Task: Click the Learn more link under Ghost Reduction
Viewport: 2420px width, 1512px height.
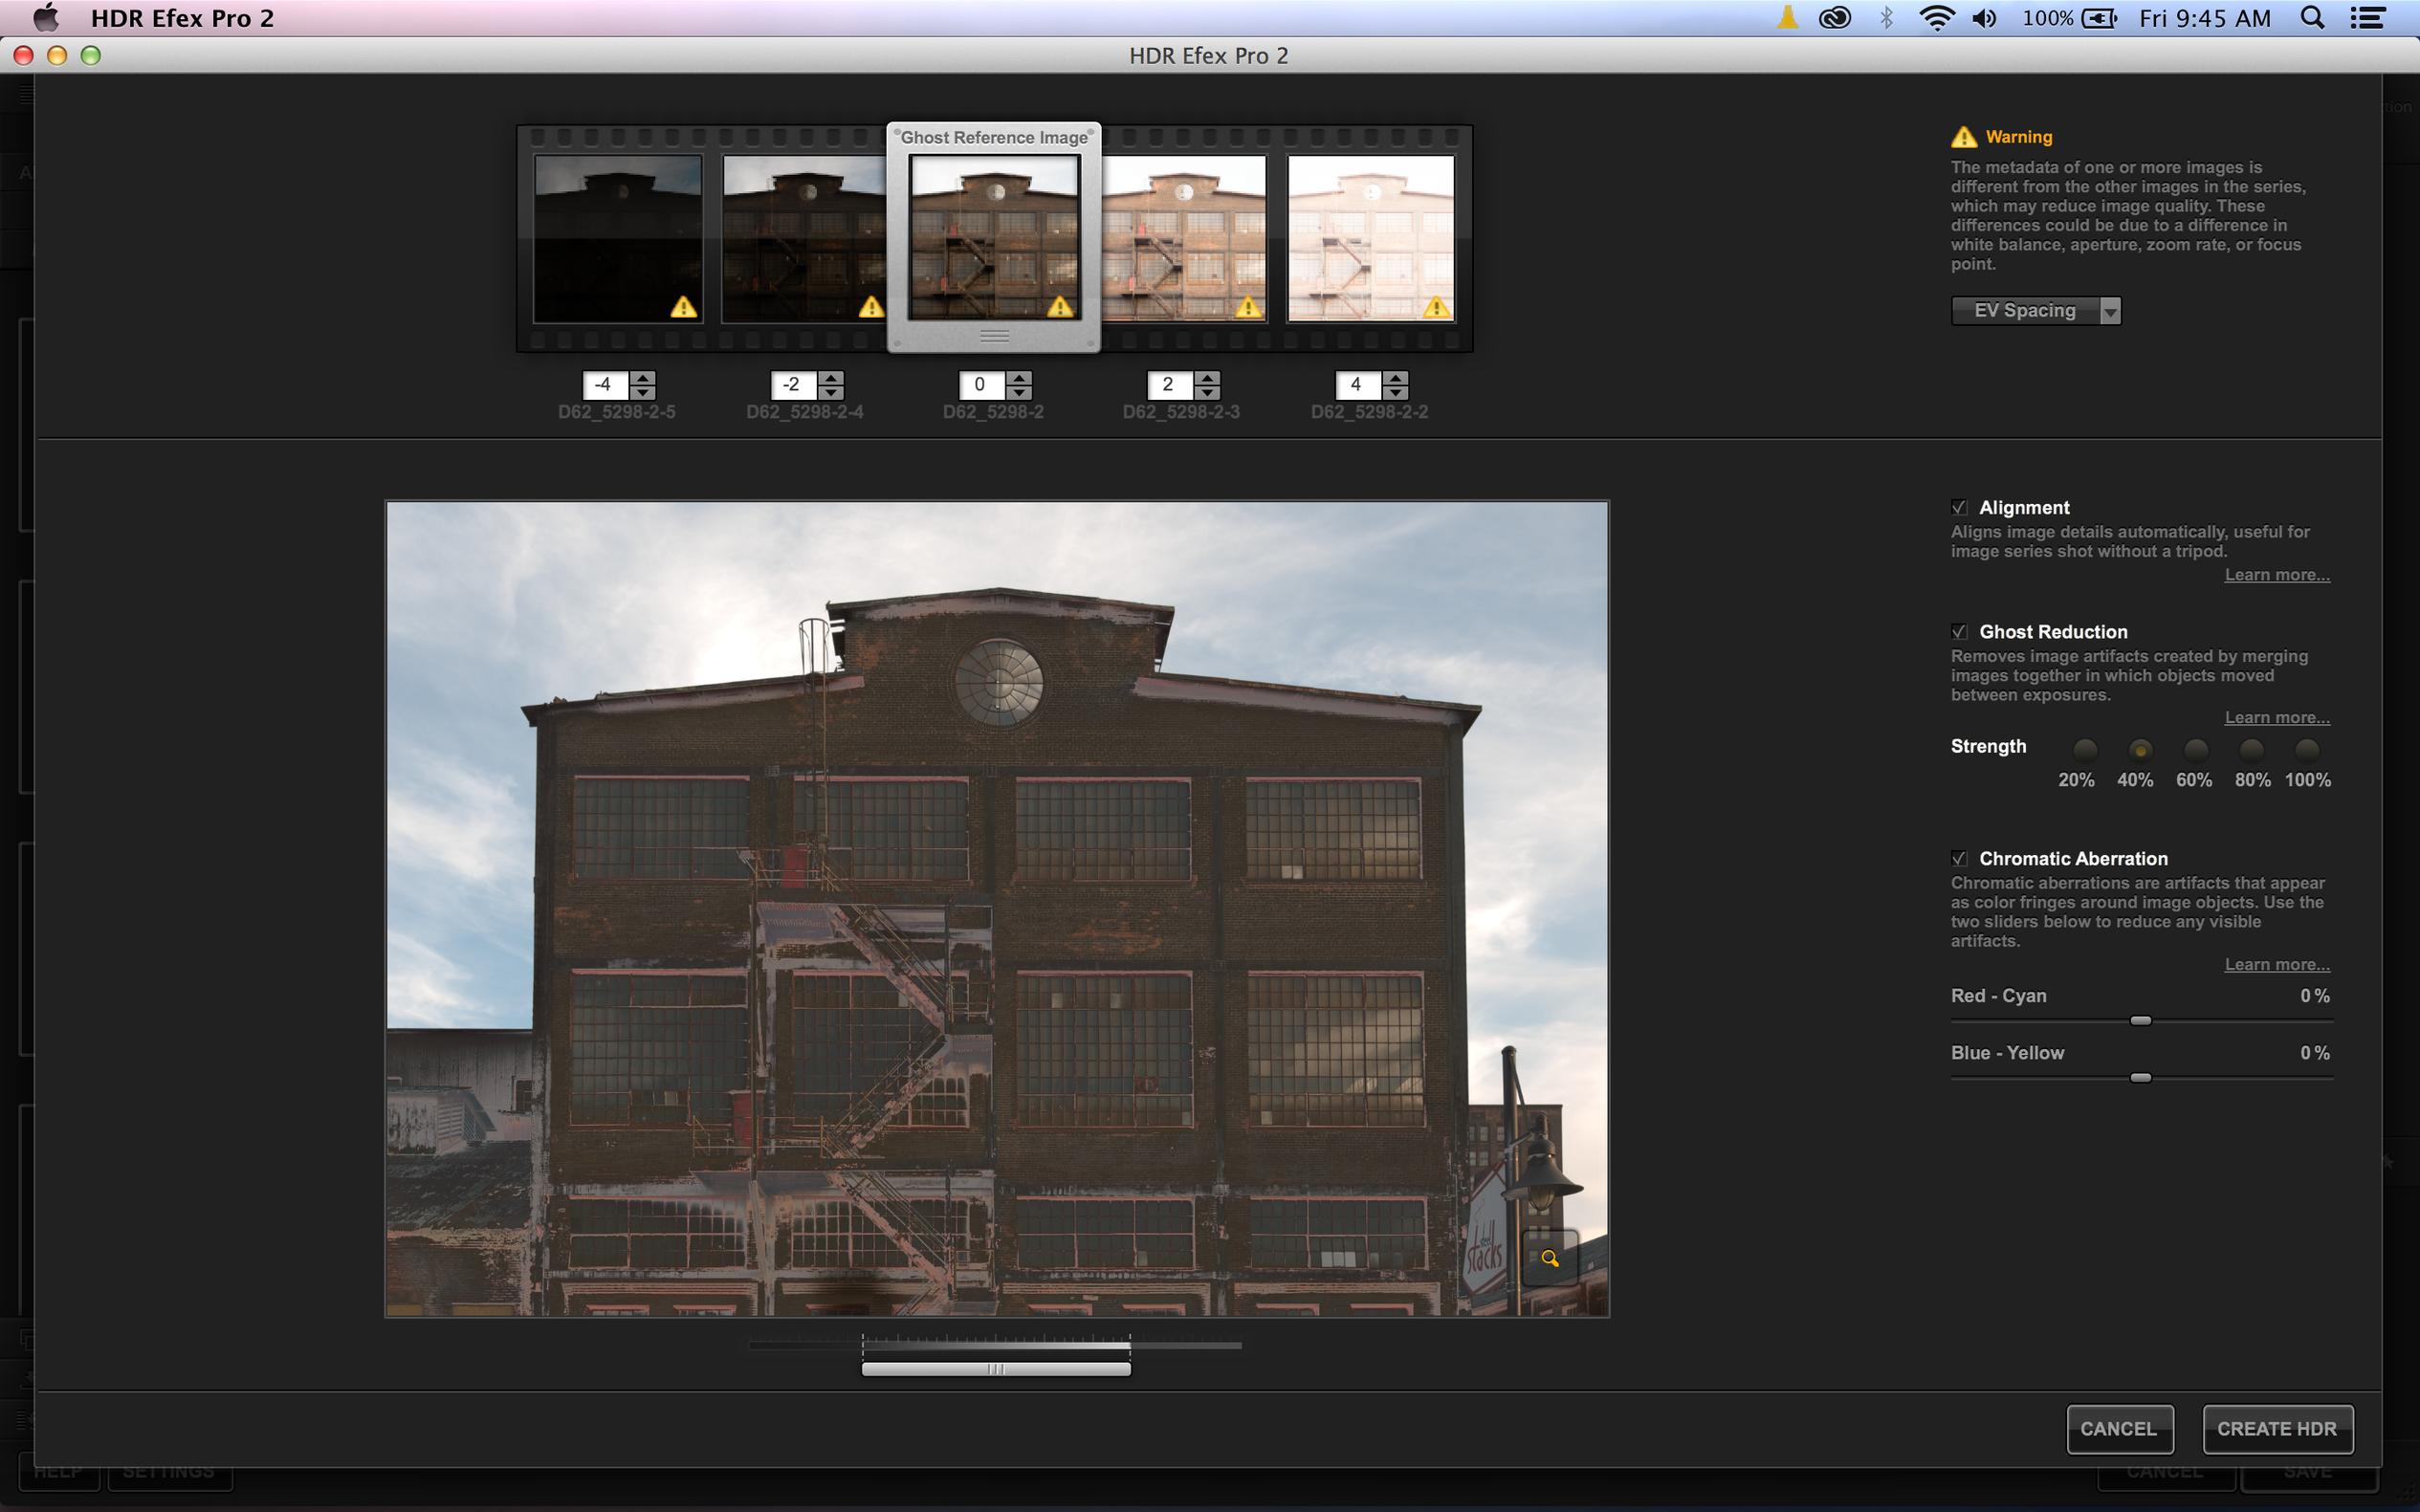Action: click(x=2277, y=716)
